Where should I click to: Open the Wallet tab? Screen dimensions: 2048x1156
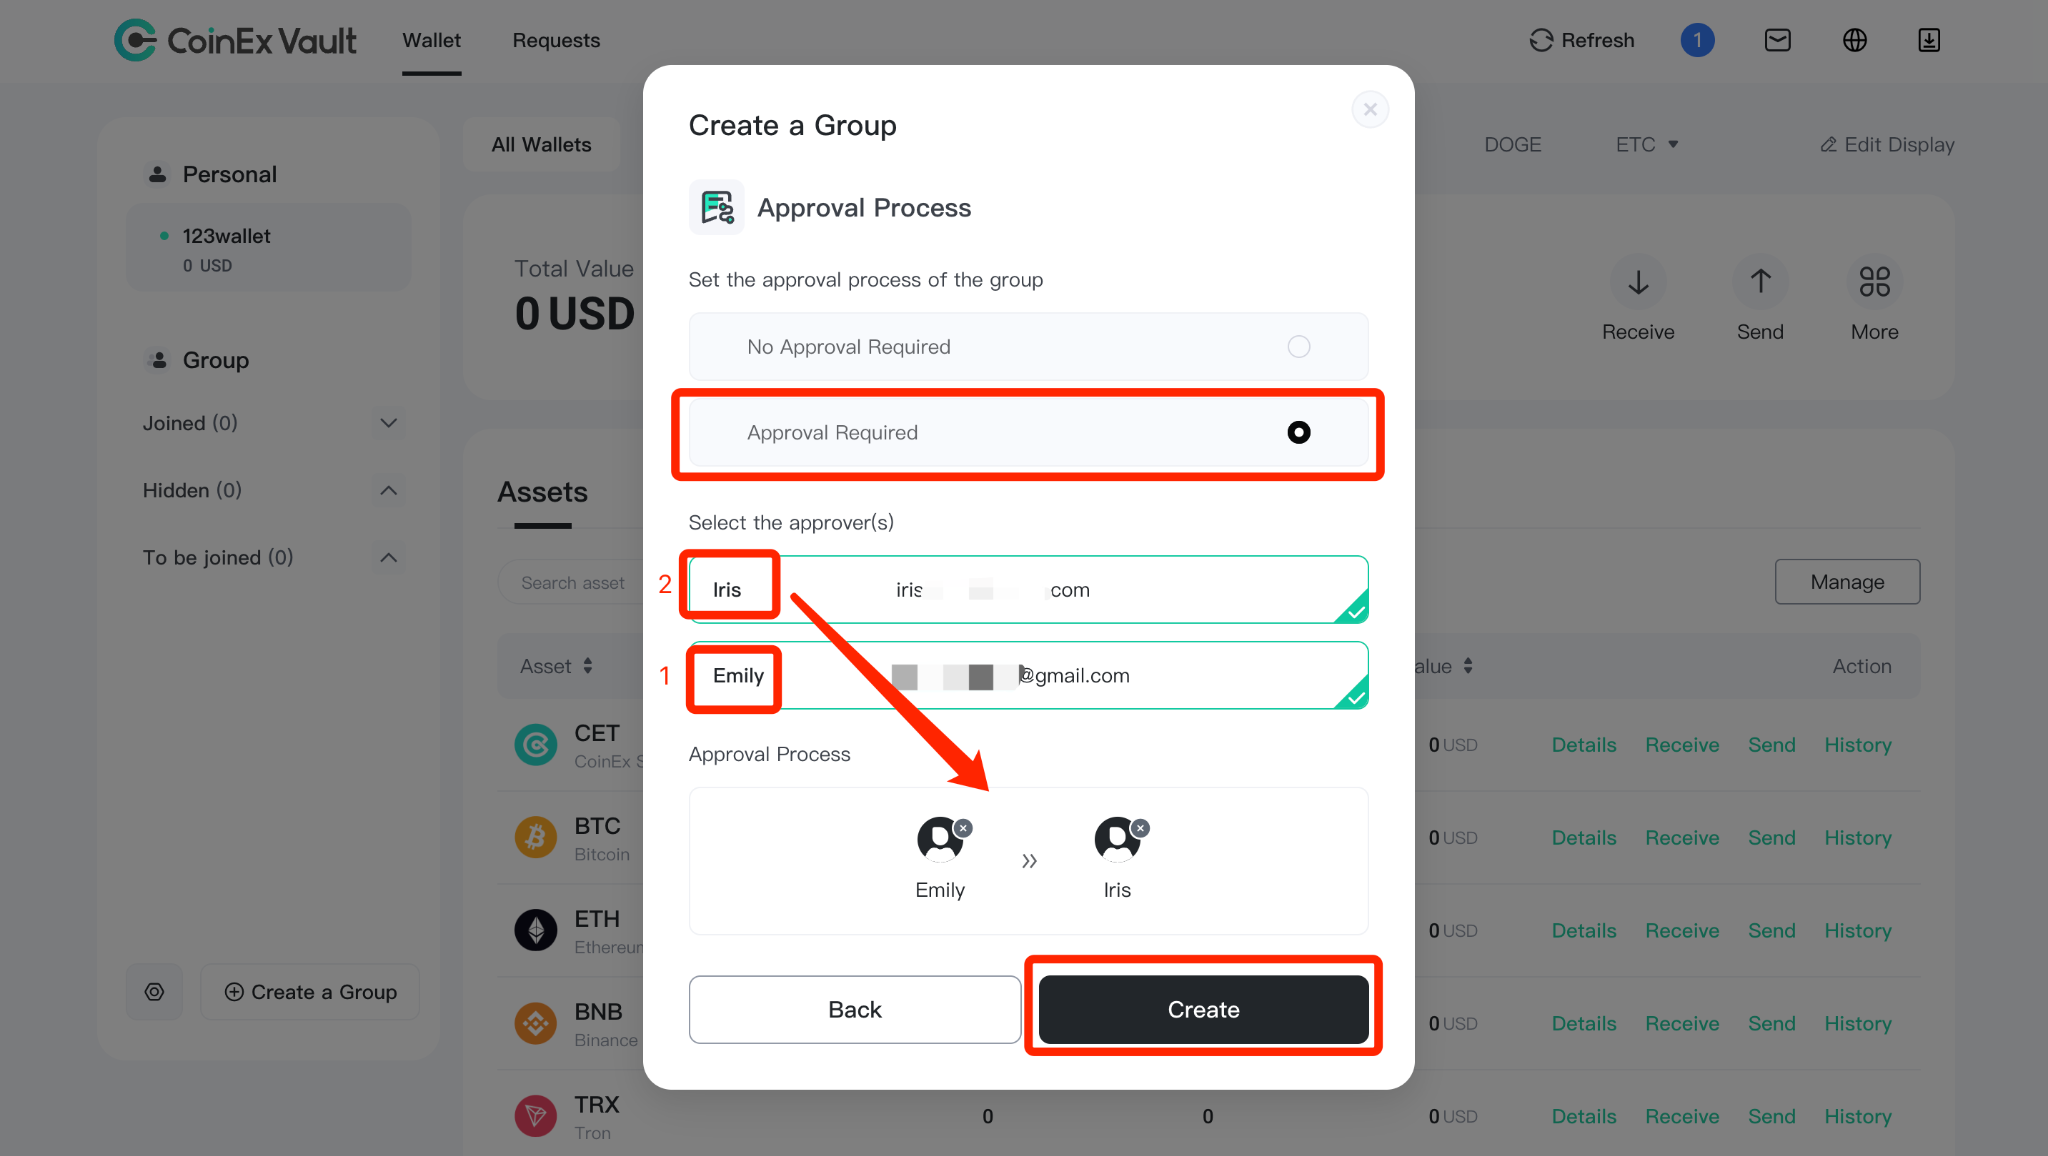431,40
